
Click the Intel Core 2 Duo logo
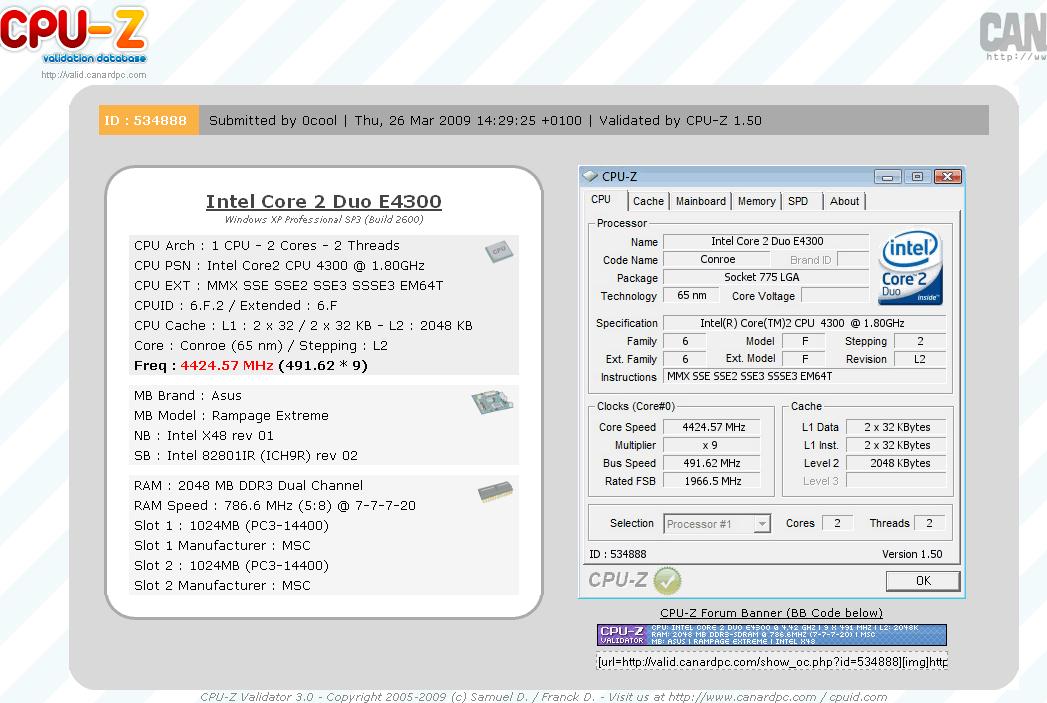click(x=911, y=268)
